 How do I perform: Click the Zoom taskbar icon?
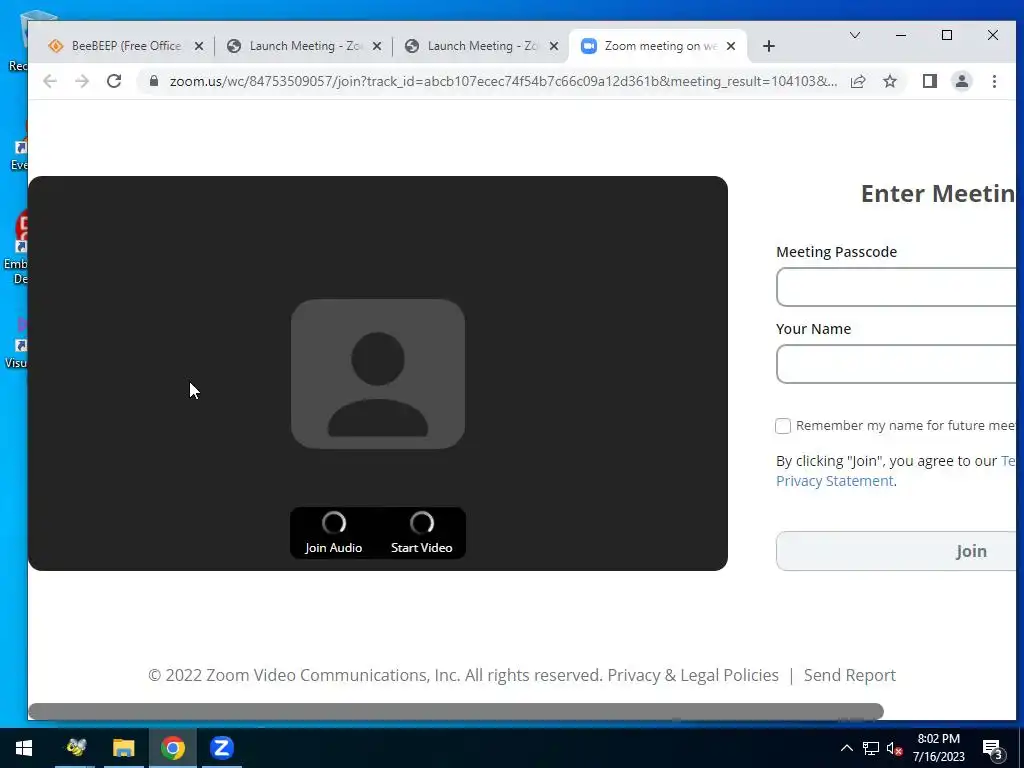[221, 748]
